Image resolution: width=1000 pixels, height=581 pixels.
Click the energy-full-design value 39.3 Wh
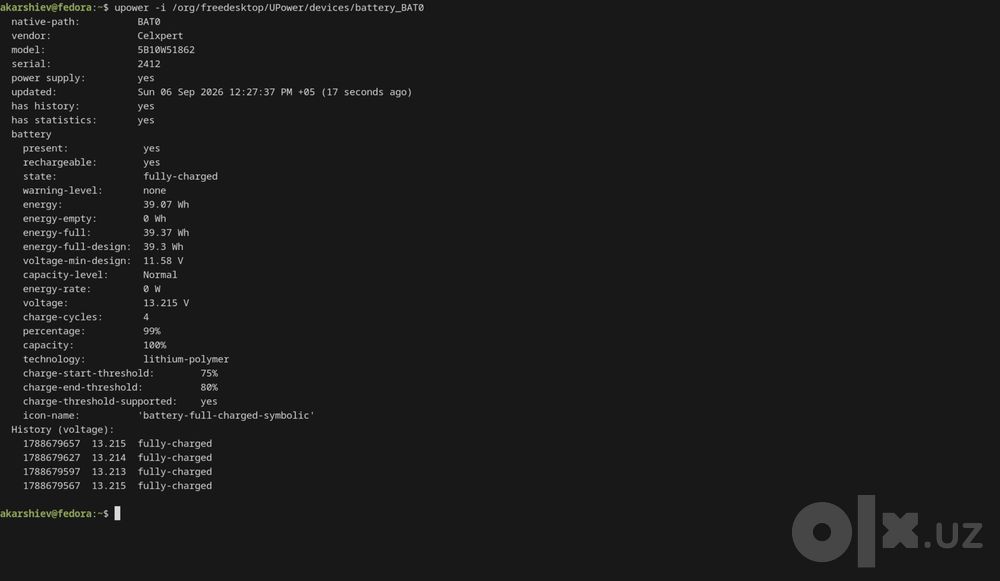163,246
